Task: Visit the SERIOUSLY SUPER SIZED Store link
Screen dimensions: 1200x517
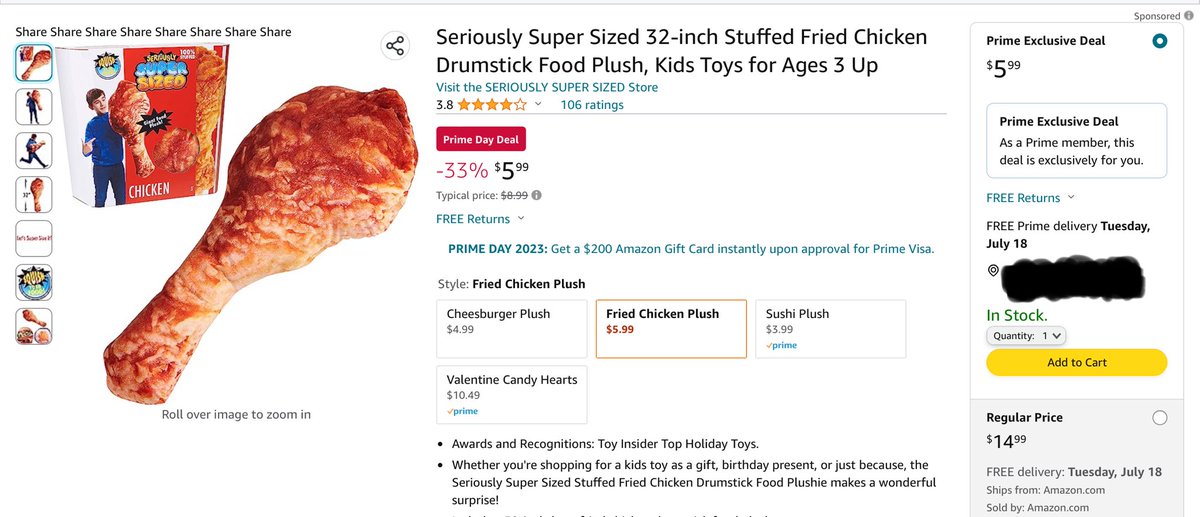Action: coord(547,87)
